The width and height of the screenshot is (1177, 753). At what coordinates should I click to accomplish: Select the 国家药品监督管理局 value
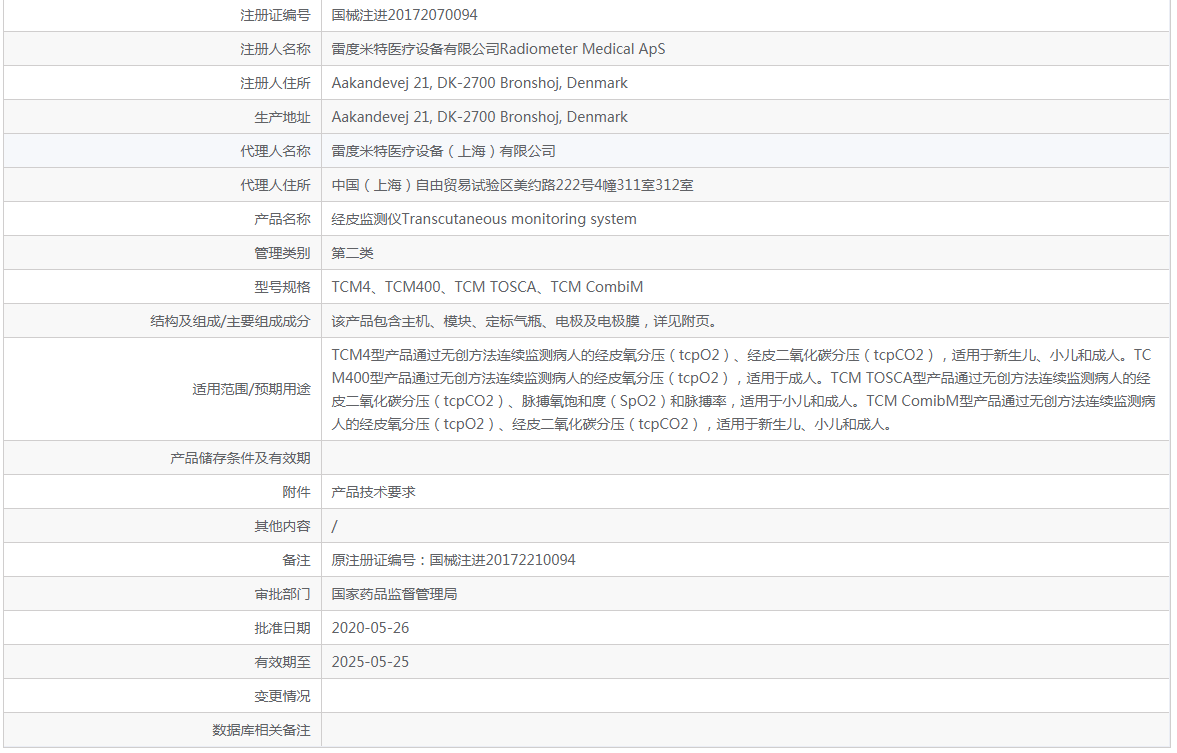tap(395, 594)
